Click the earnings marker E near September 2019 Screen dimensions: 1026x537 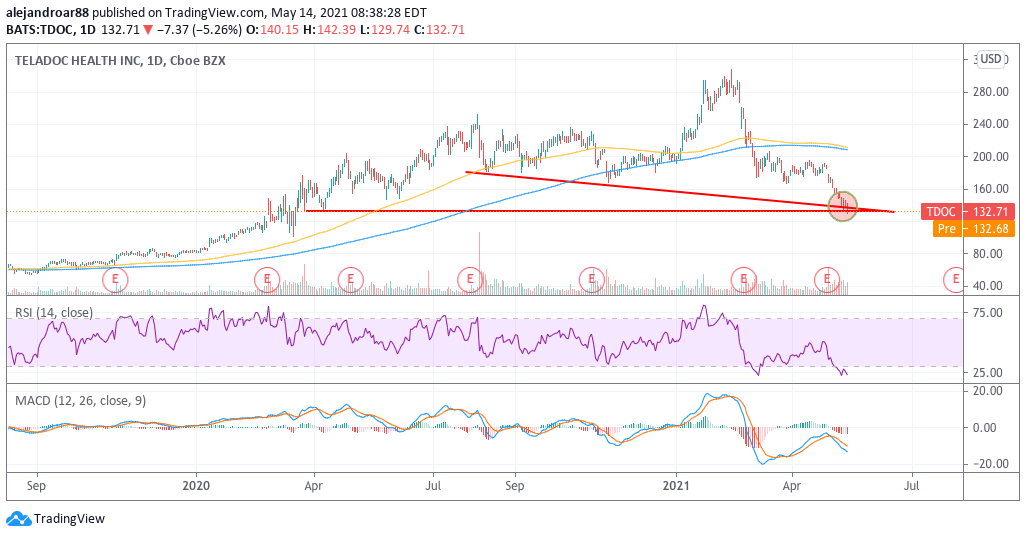[x=115, y=279]
